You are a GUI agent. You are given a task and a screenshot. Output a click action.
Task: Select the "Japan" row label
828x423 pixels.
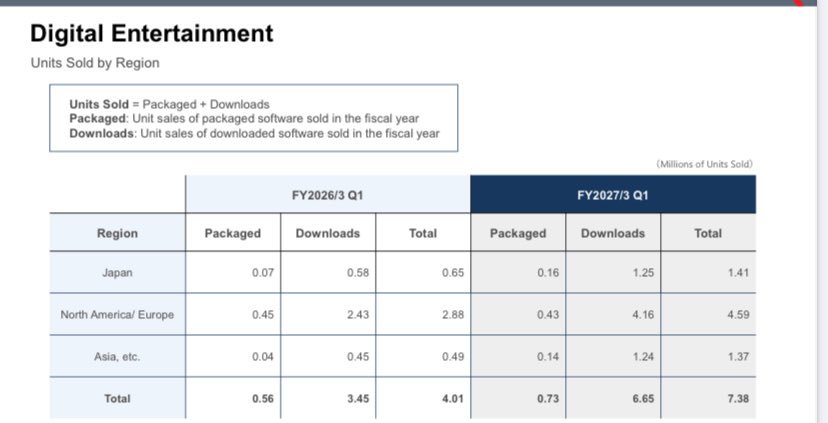pos(117,273)
